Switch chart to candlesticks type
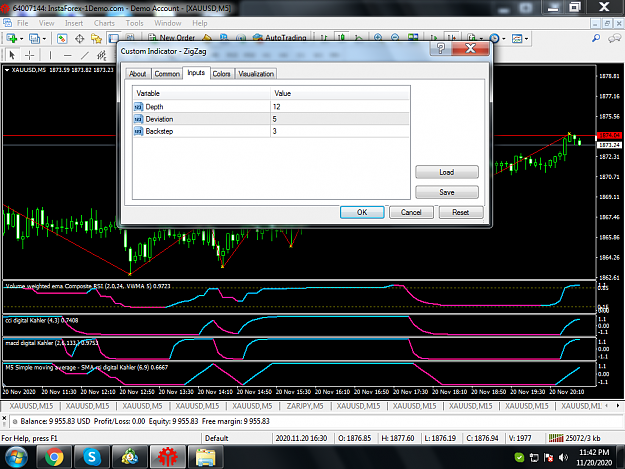Screen dimensions: 625x469 (x=342, y=38)
